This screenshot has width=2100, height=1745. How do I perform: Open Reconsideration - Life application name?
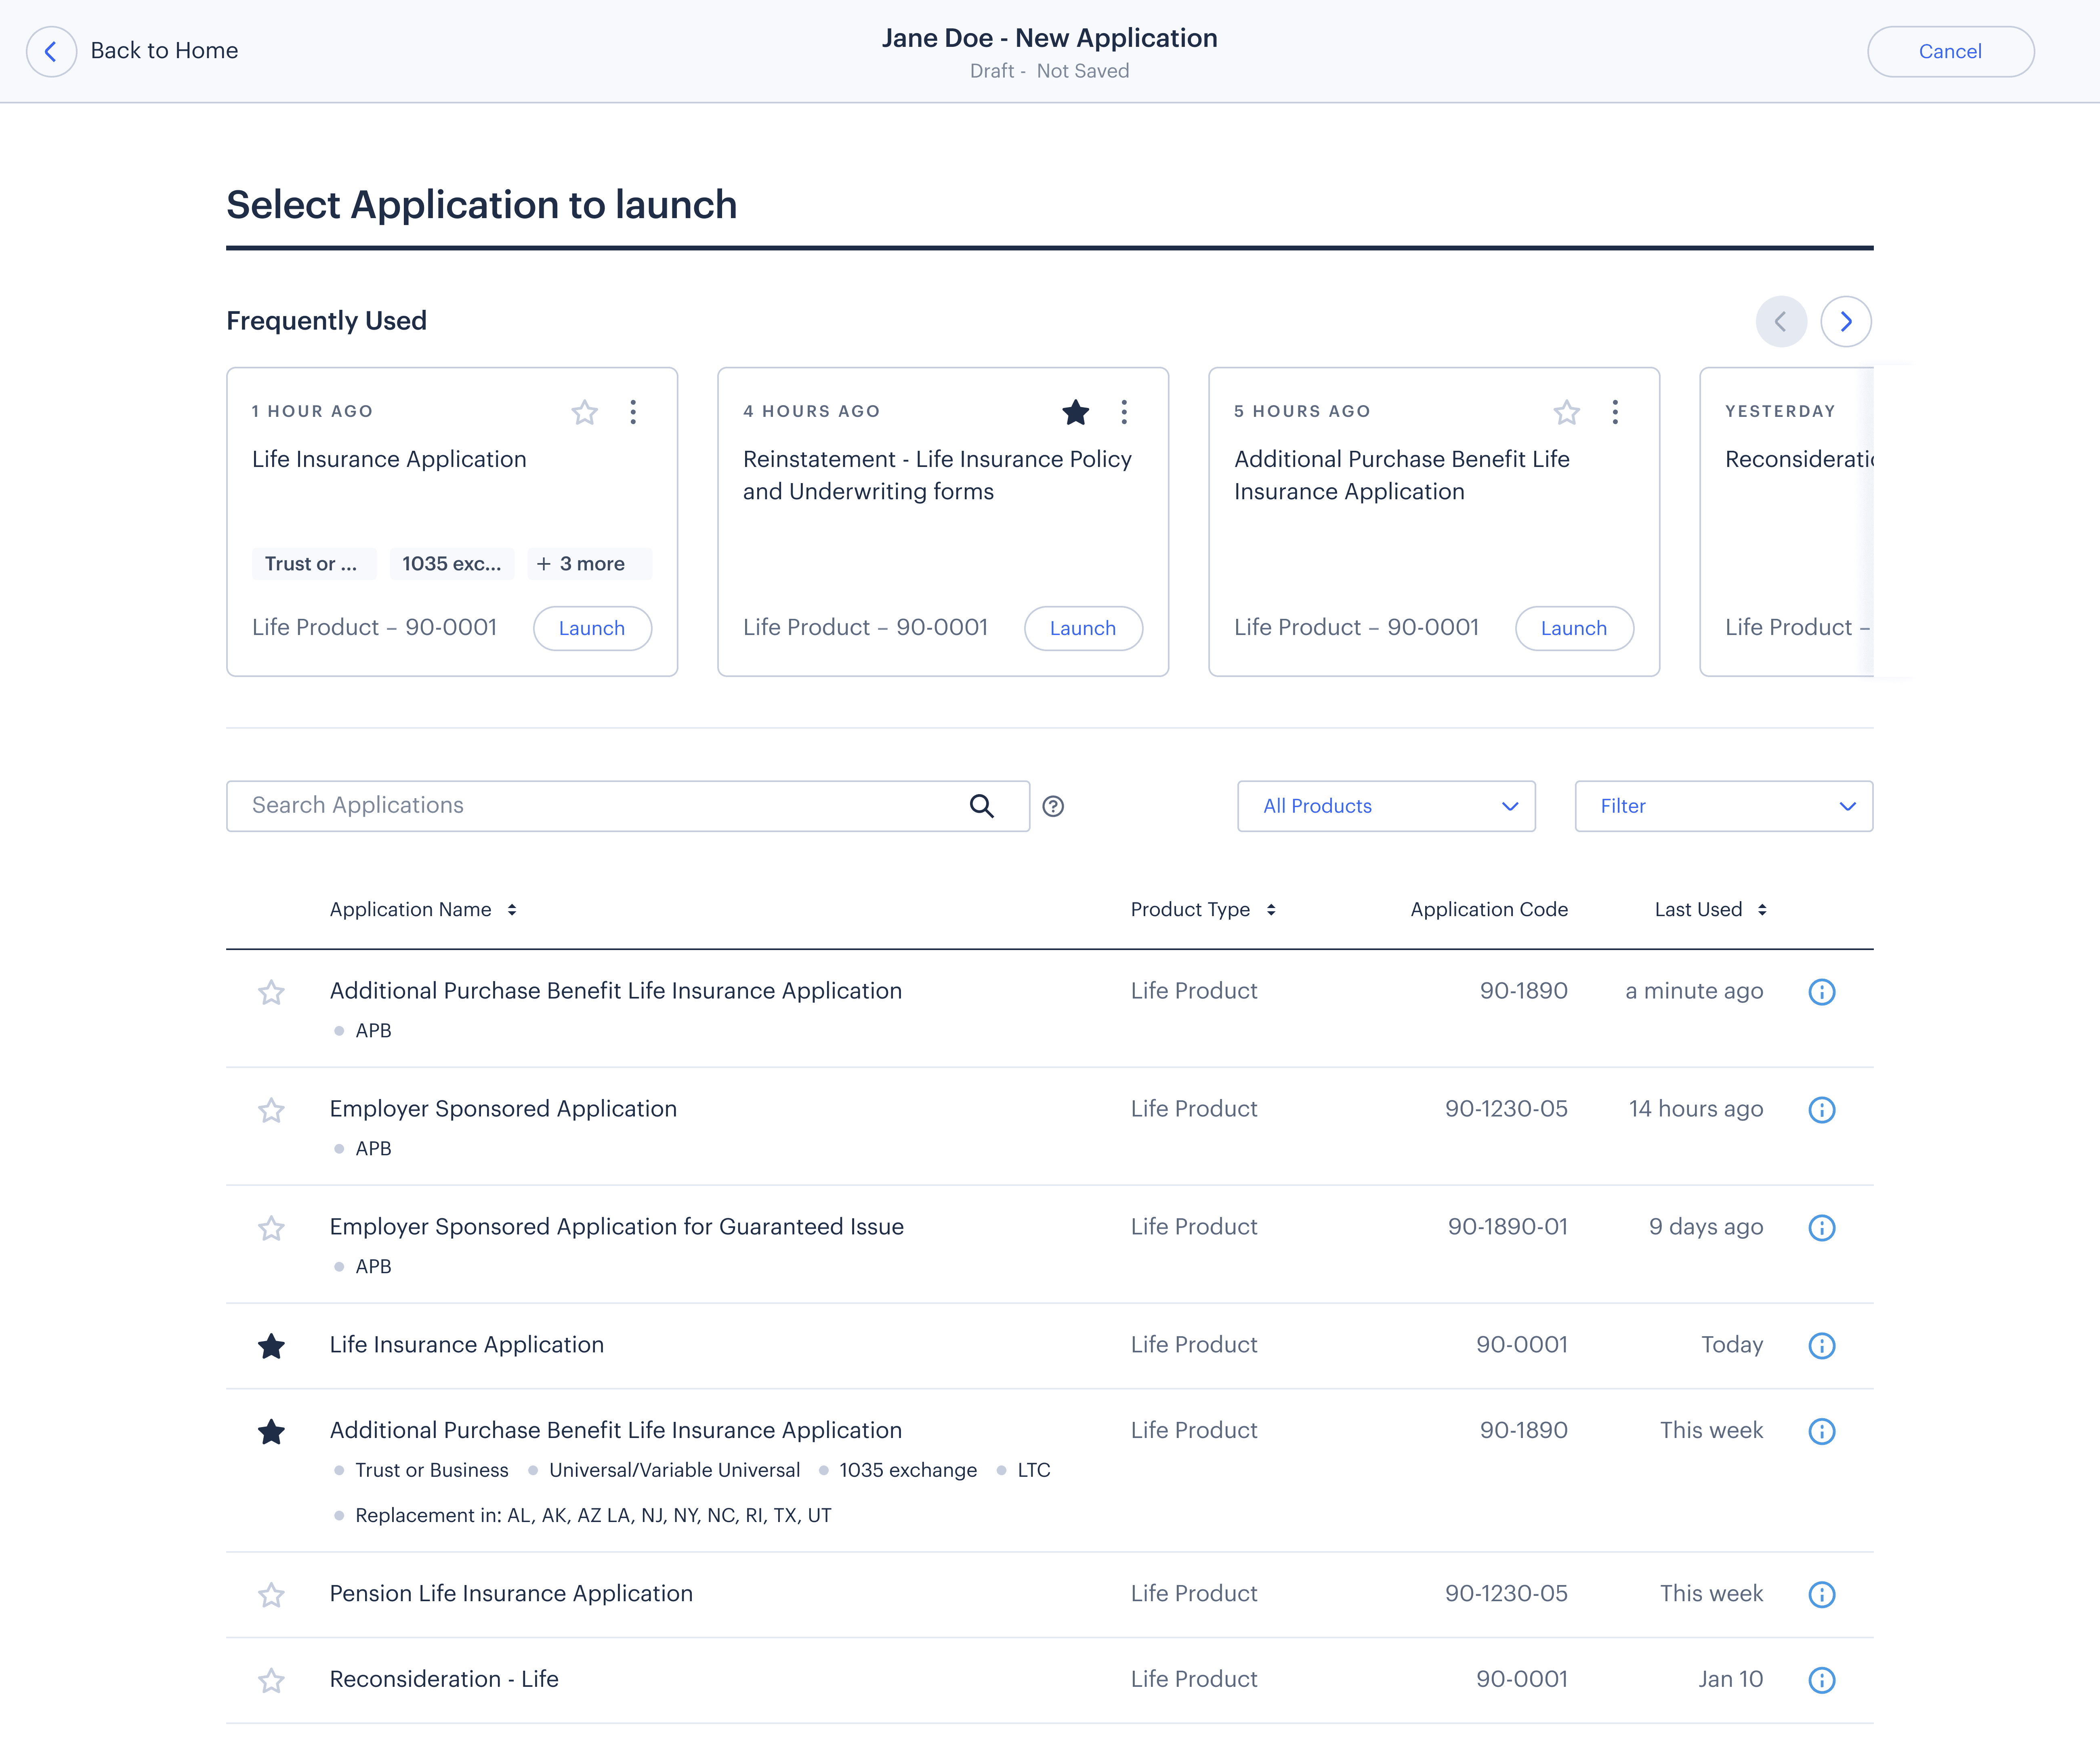[444, 1679]
